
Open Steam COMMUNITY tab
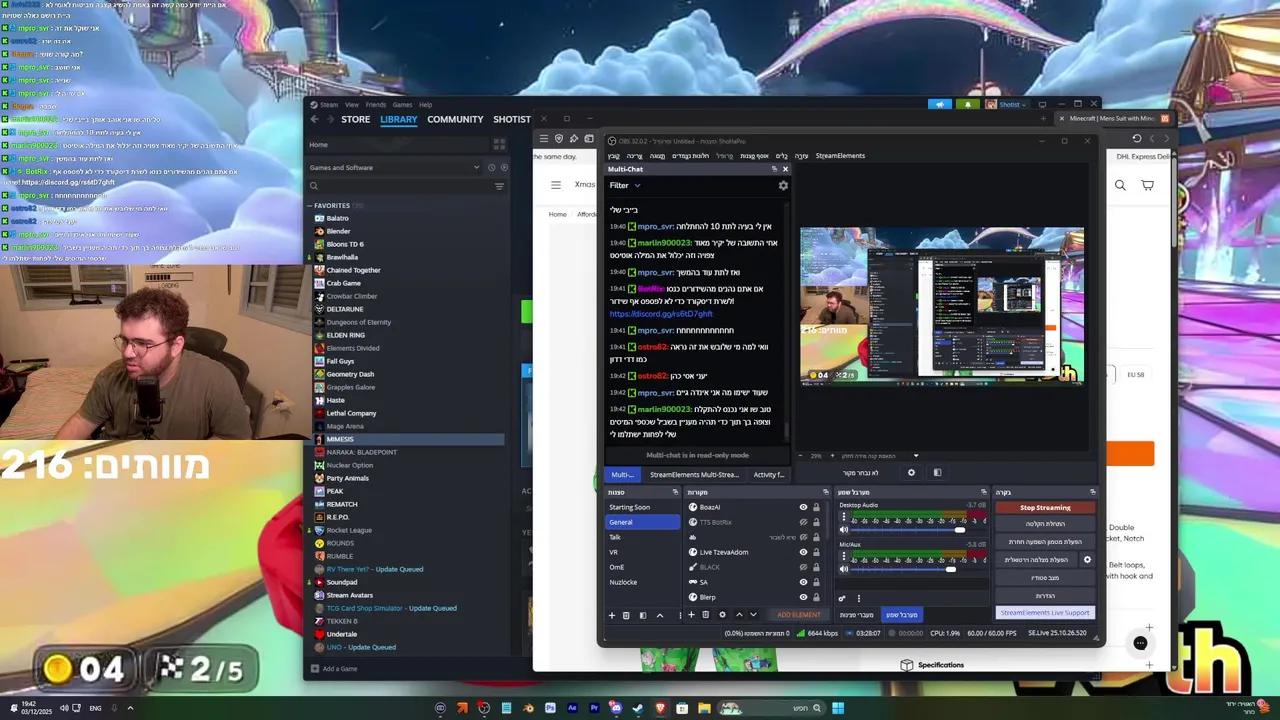coord(455,119)
